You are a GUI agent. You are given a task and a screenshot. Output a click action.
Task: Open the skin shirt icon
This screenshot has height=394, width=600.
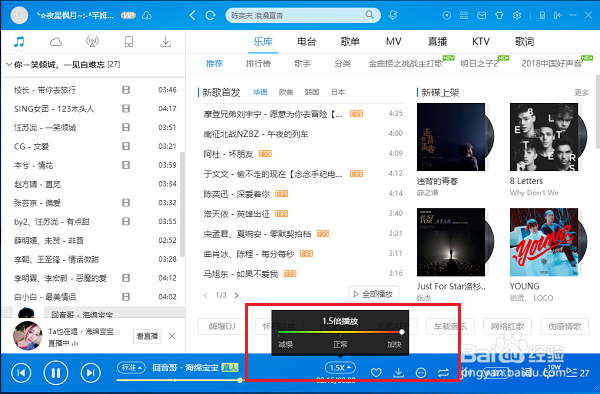(499, 15)
